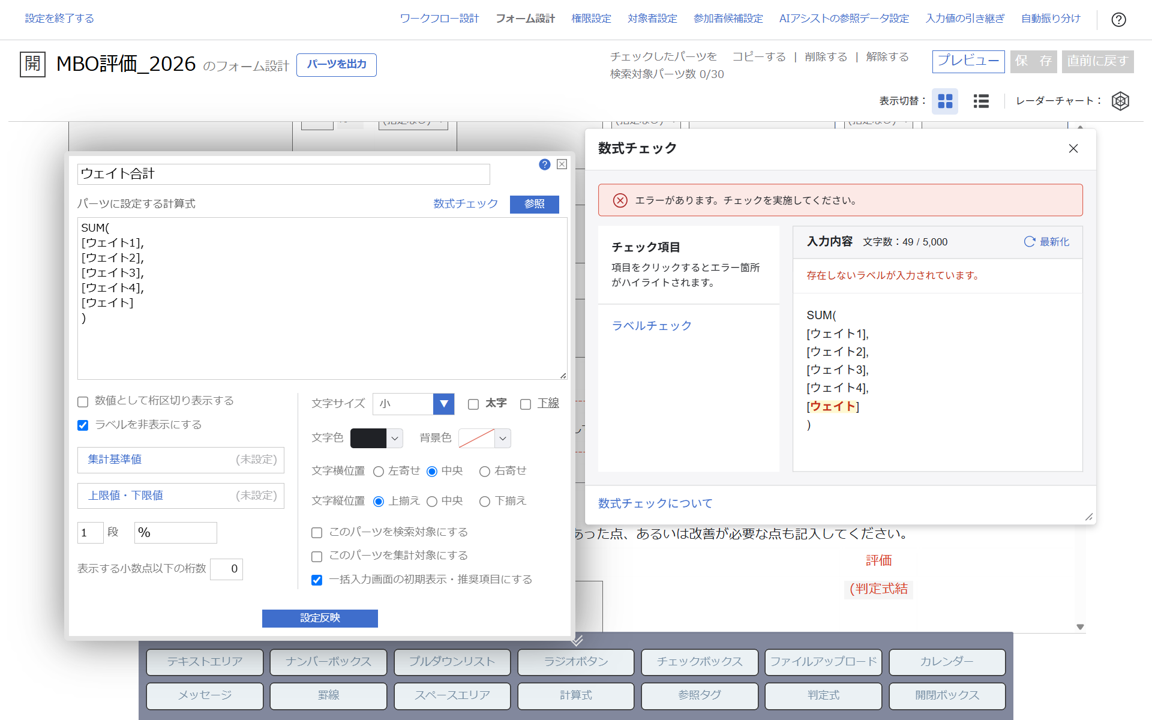Open 集計基準値 setting row
The height and width of the screenshot is (720, 1152).
click(181, 460)
